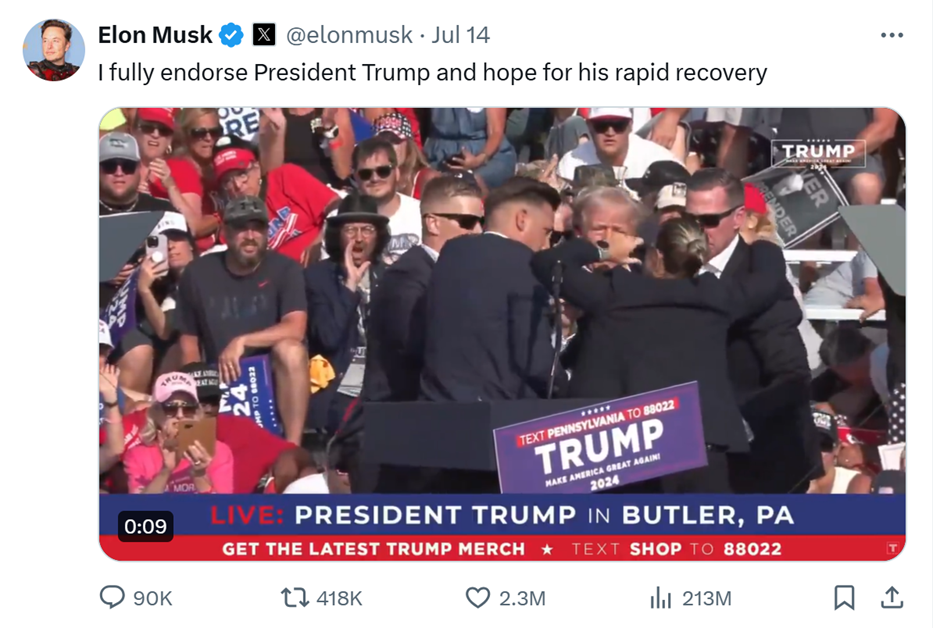Play the Butler, PA rally video
The image size is (933, 628).
(502, 334)
